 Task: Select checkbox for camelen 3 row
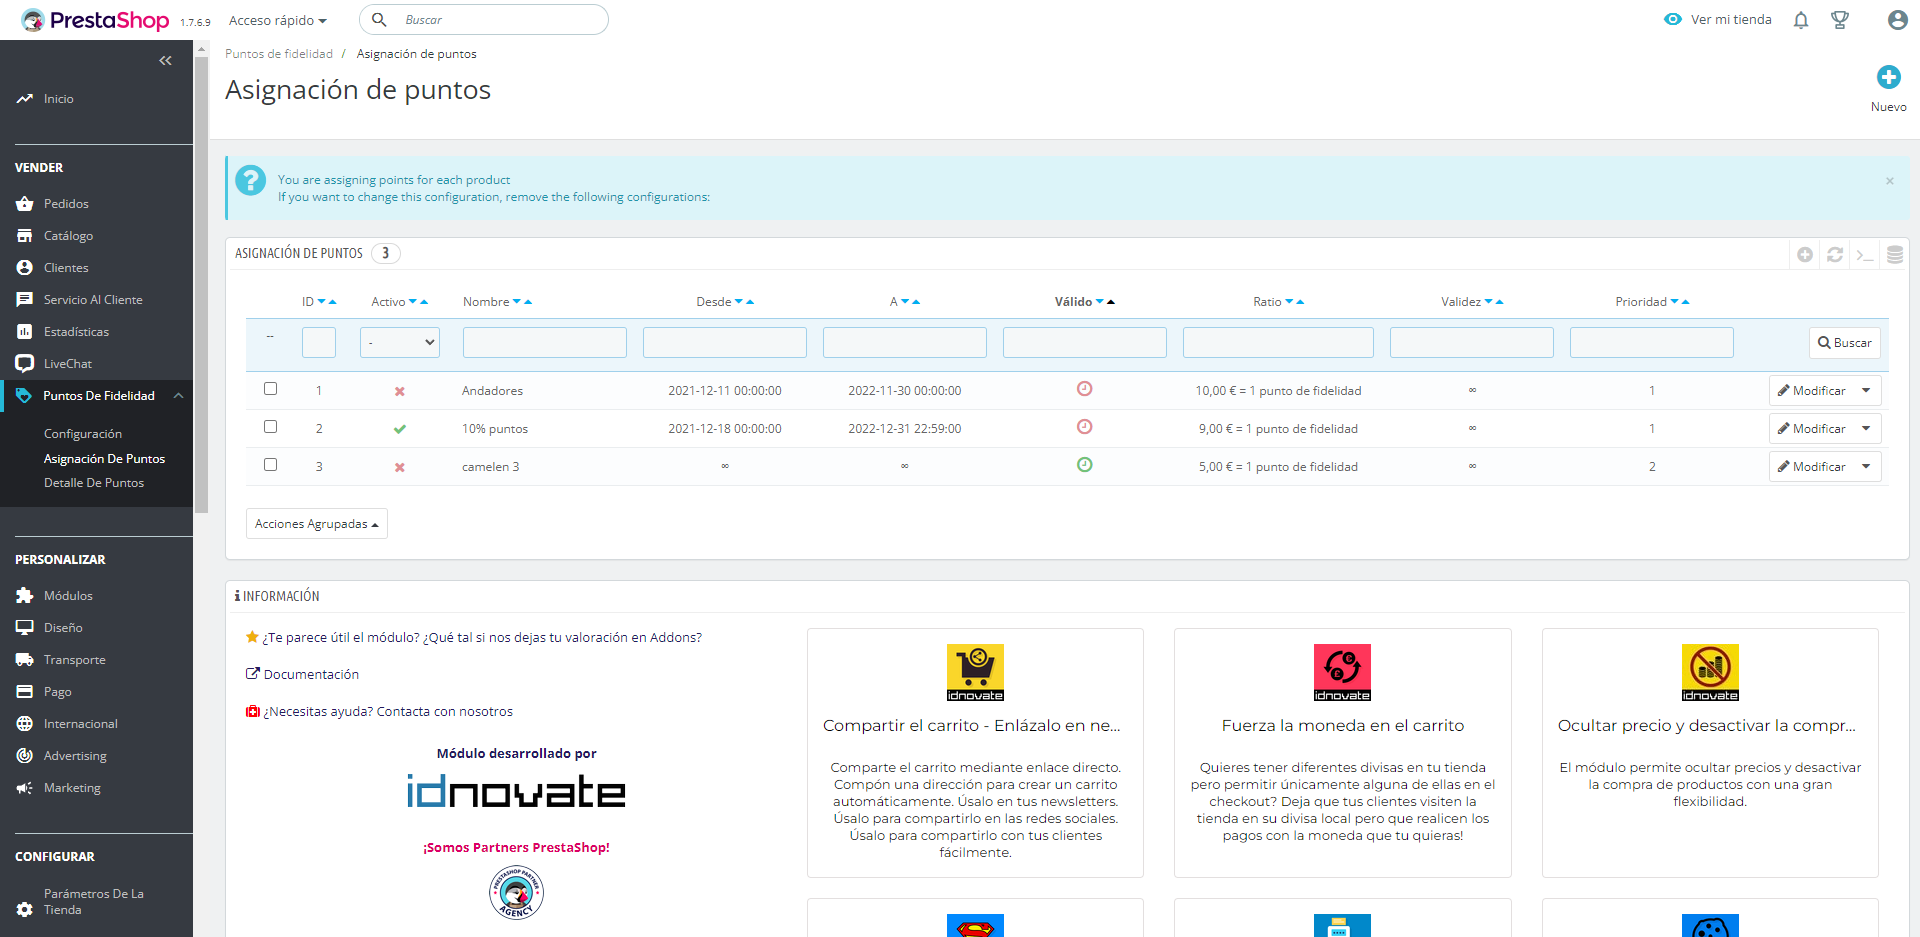(x=270, y=465)
